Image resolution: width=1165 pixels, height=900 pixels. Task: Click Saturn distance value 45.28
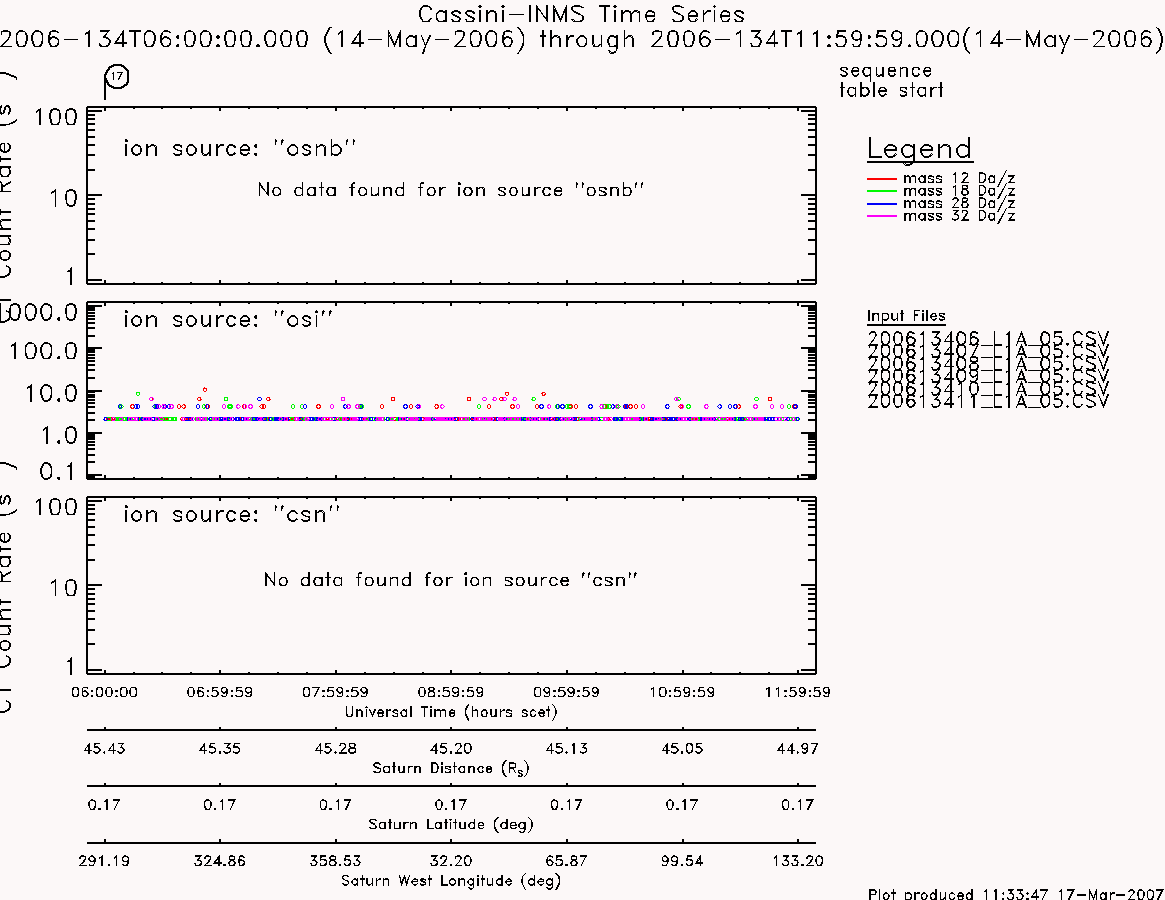tap(335, 748)
